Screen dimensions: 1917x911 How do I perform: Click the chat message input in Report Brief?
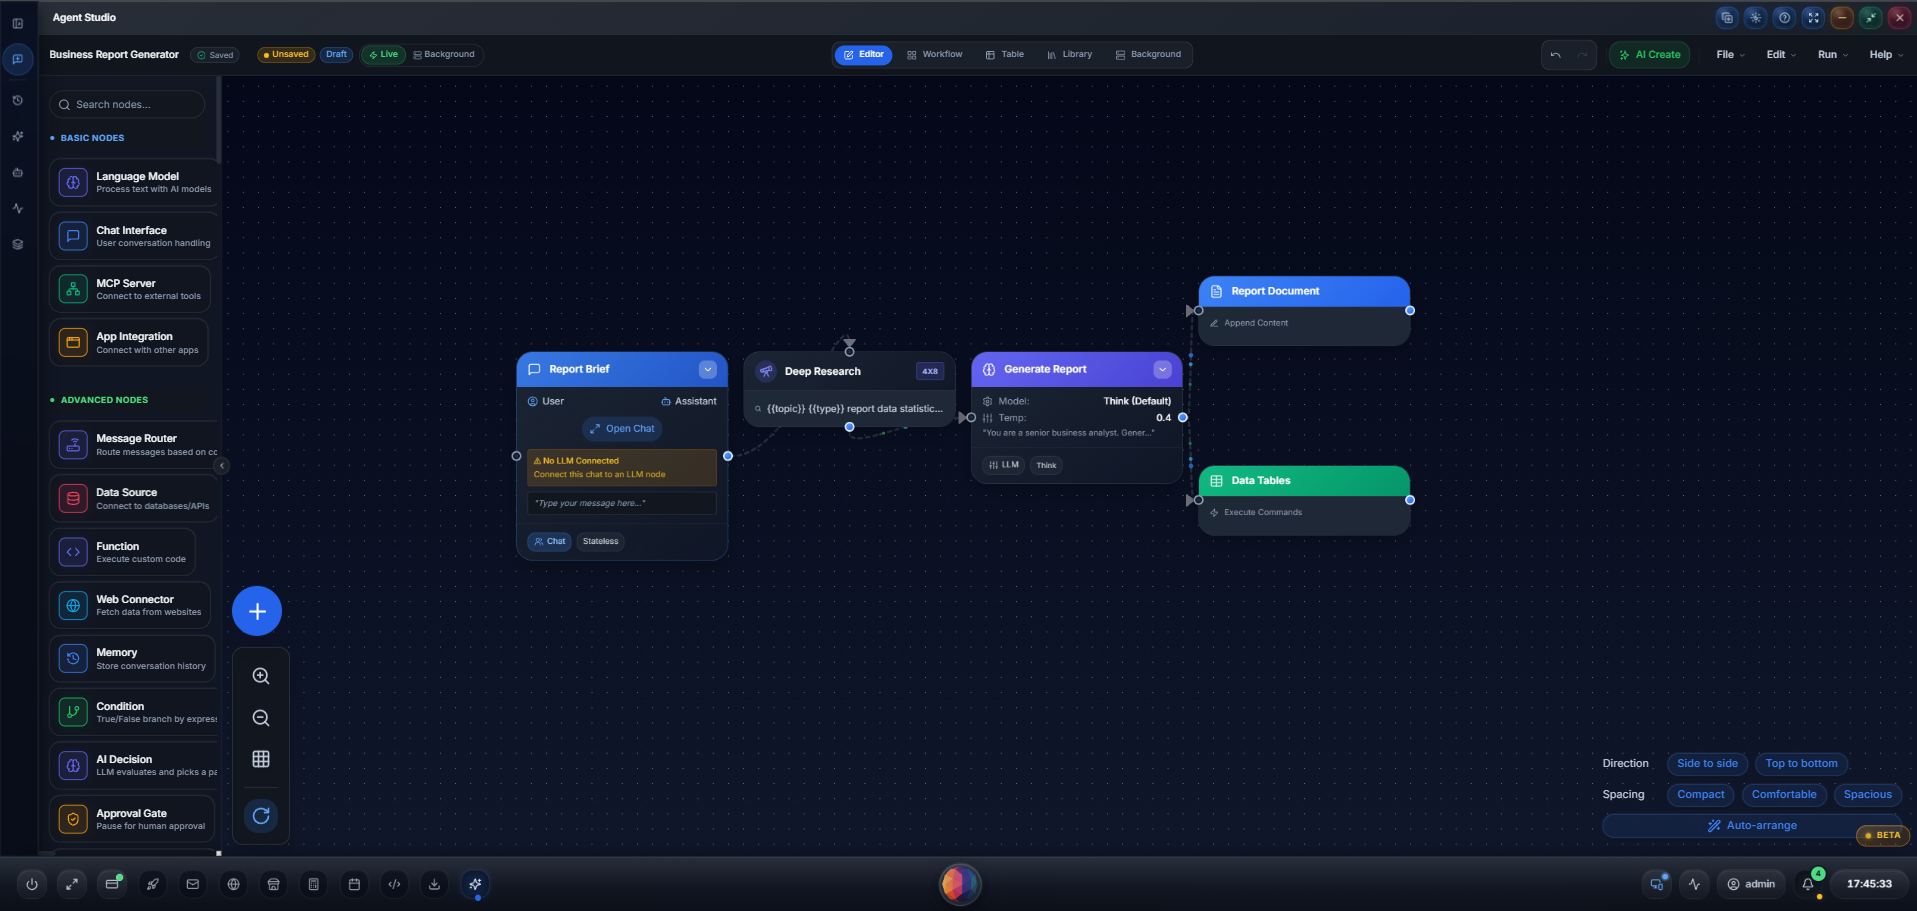tap(622, 503)
